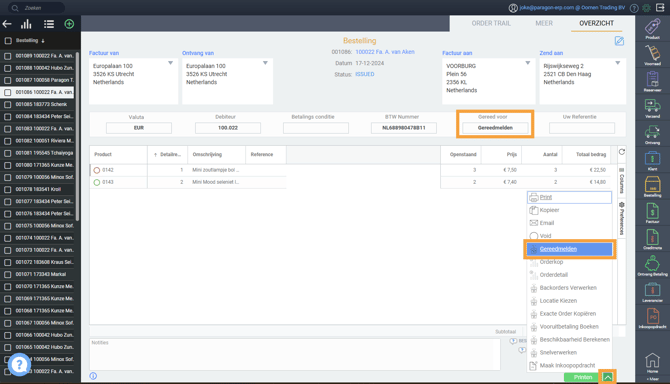The image size is (670, 384).
Task: Open the Preferences side panel
Action: [622, 218]
